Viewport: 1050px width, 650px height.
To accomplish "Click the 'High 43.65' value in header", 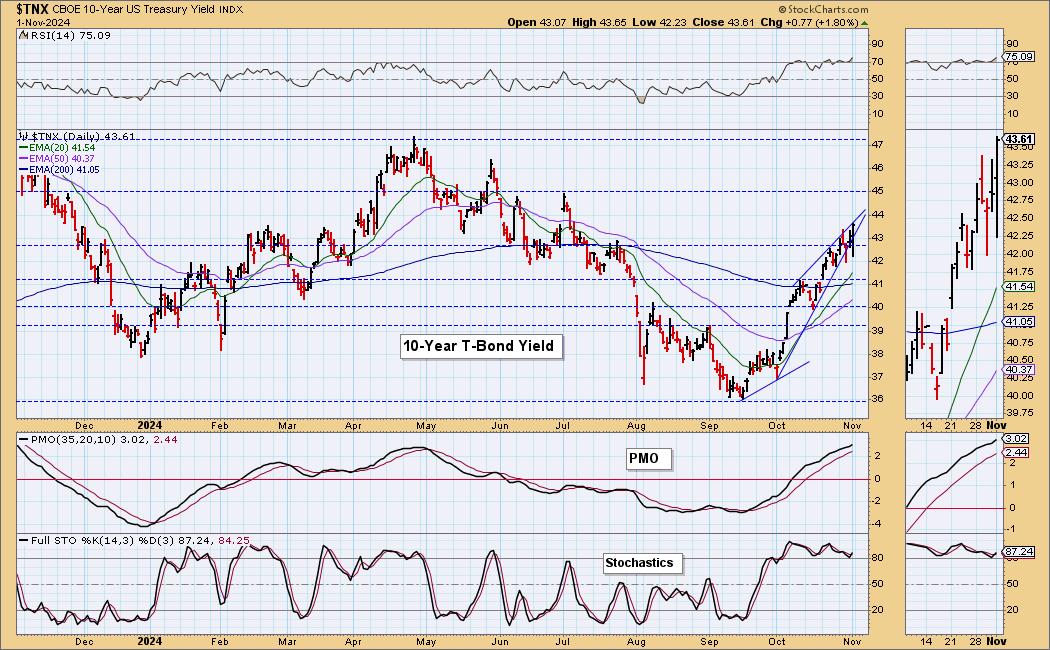I will pyautogui.click(x=599, y=22).
